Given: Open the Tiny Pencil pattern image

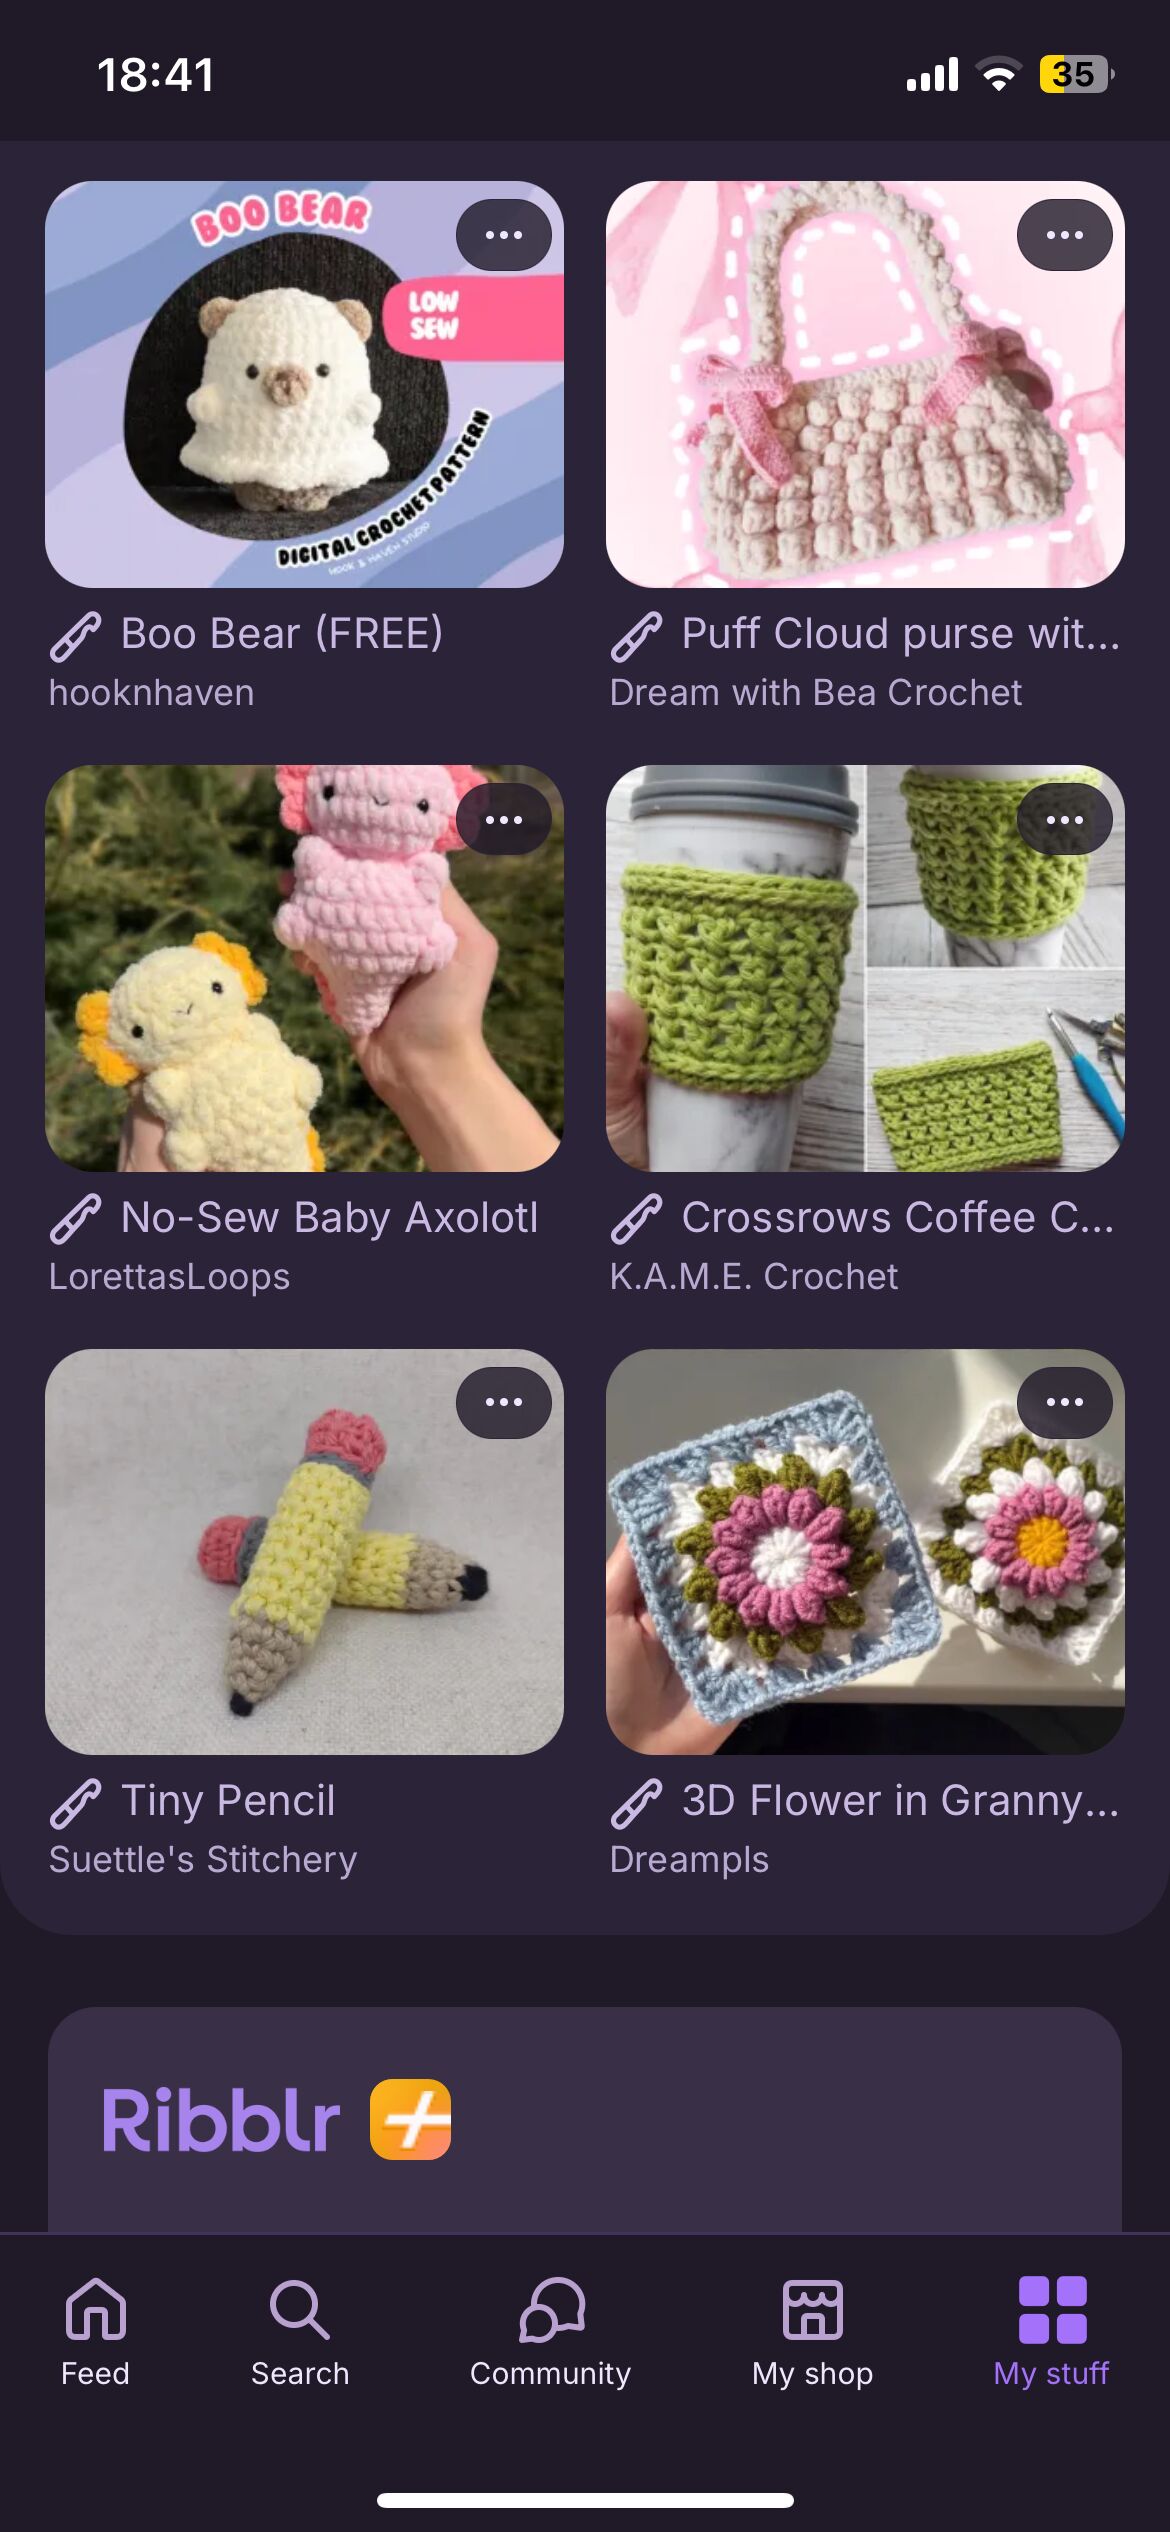Looking at the screenshot, I should [x=304, y=1552].
